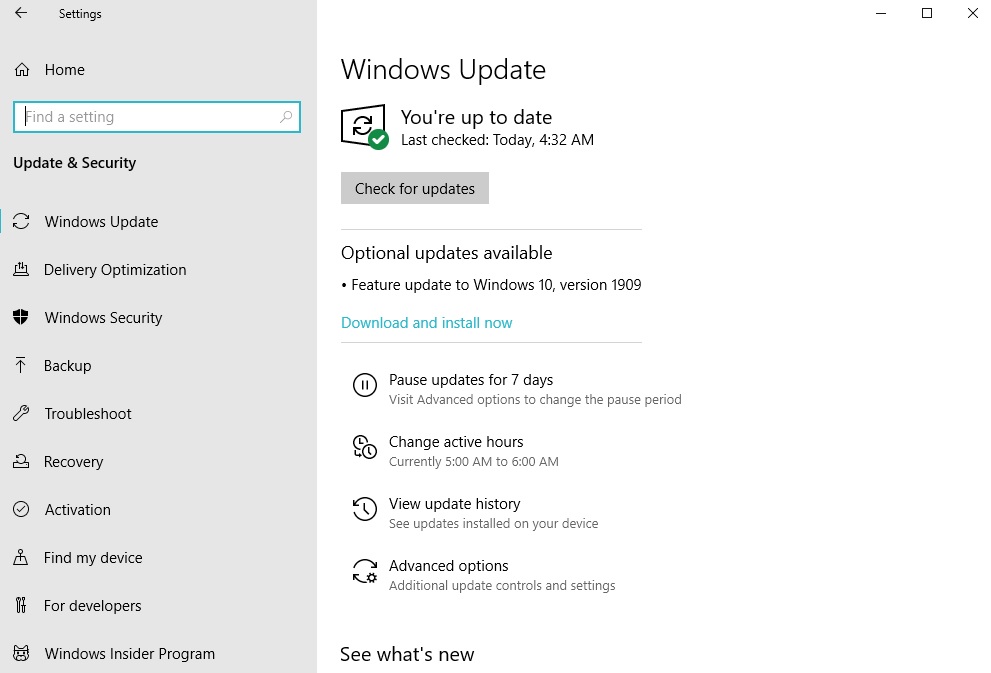Click the Activation checkmark circle icon
The width and height of the screenshot is (991, 673).
tap(21, 509)
